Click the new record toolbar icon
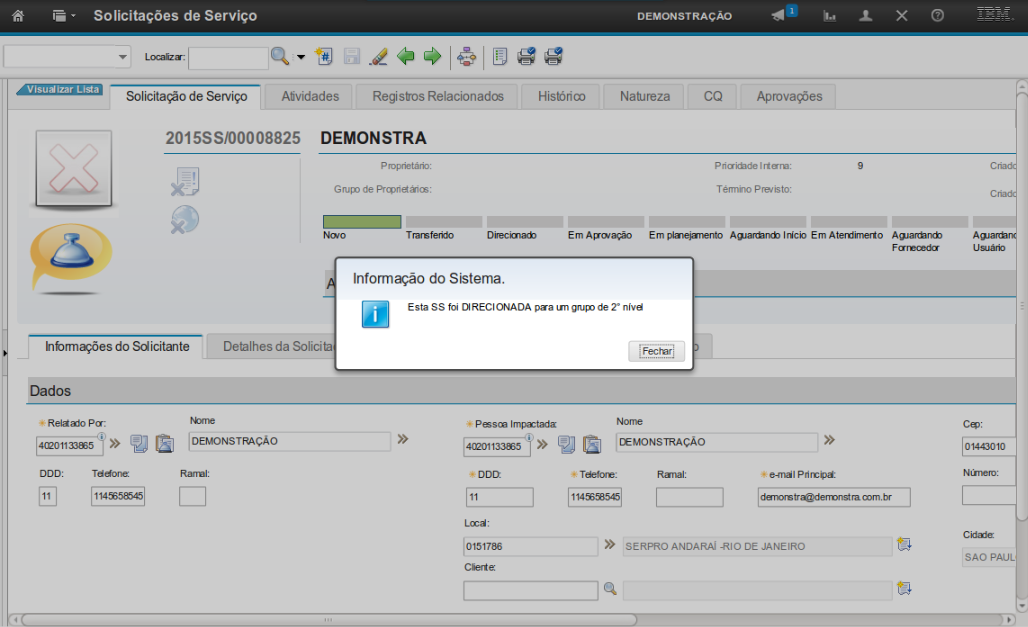 click(x=324, y=57)
